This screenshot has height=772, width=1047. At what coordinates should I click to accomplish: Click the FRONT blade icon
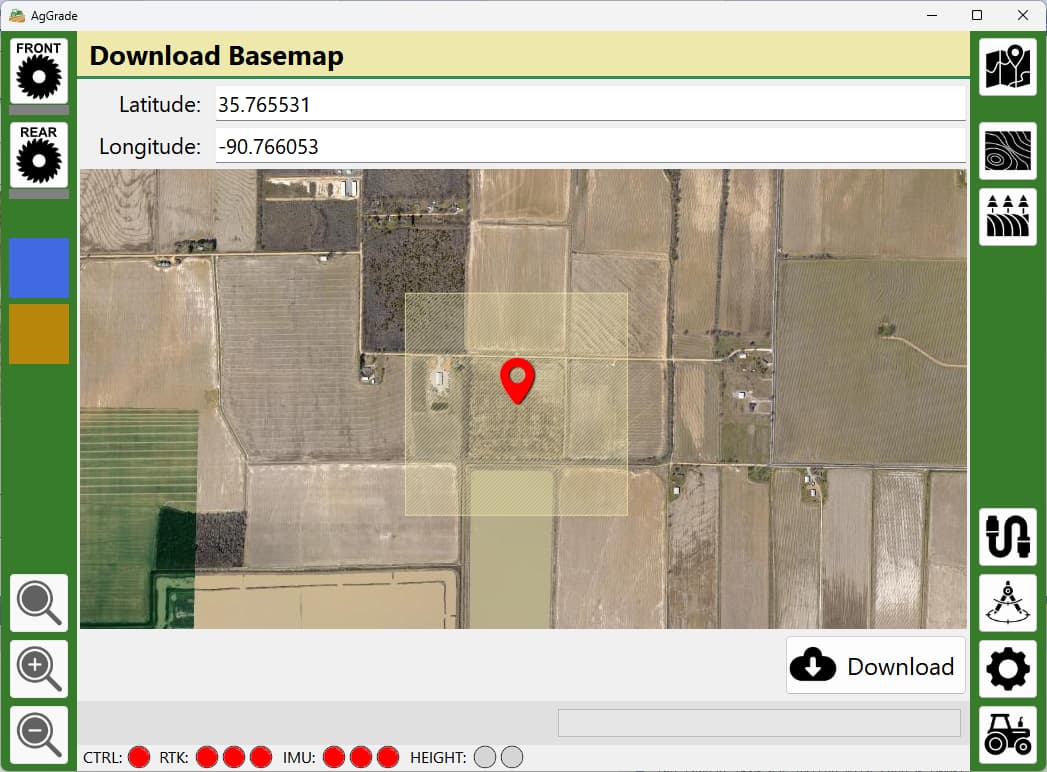[x=39, y=71]
